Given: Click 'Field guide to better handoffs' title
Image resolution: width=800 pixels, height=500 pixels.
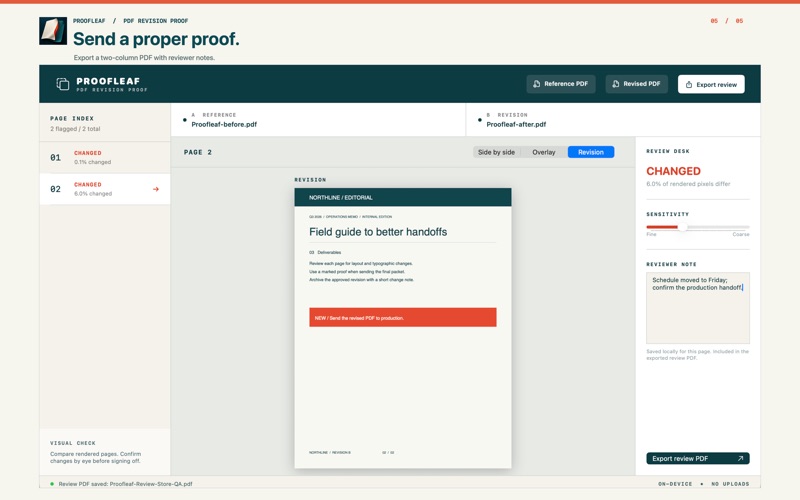Looking at the screenshot, I should click(378, 232).
